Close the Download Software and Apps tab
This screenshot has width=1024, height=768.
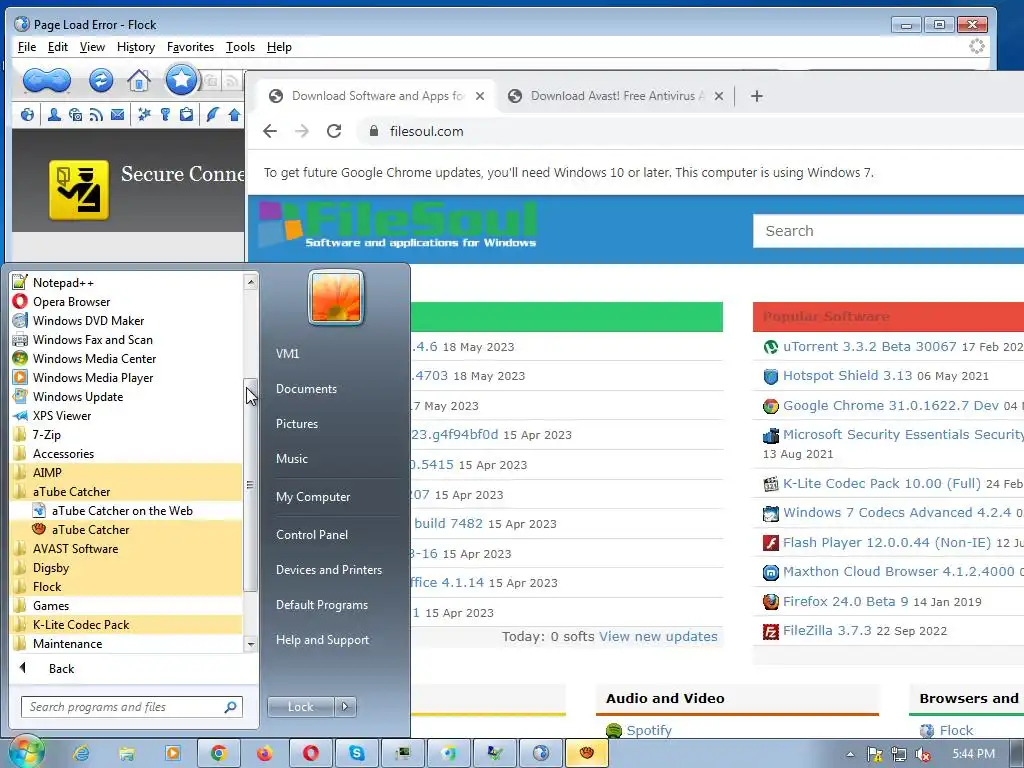[x=479, y=96]
